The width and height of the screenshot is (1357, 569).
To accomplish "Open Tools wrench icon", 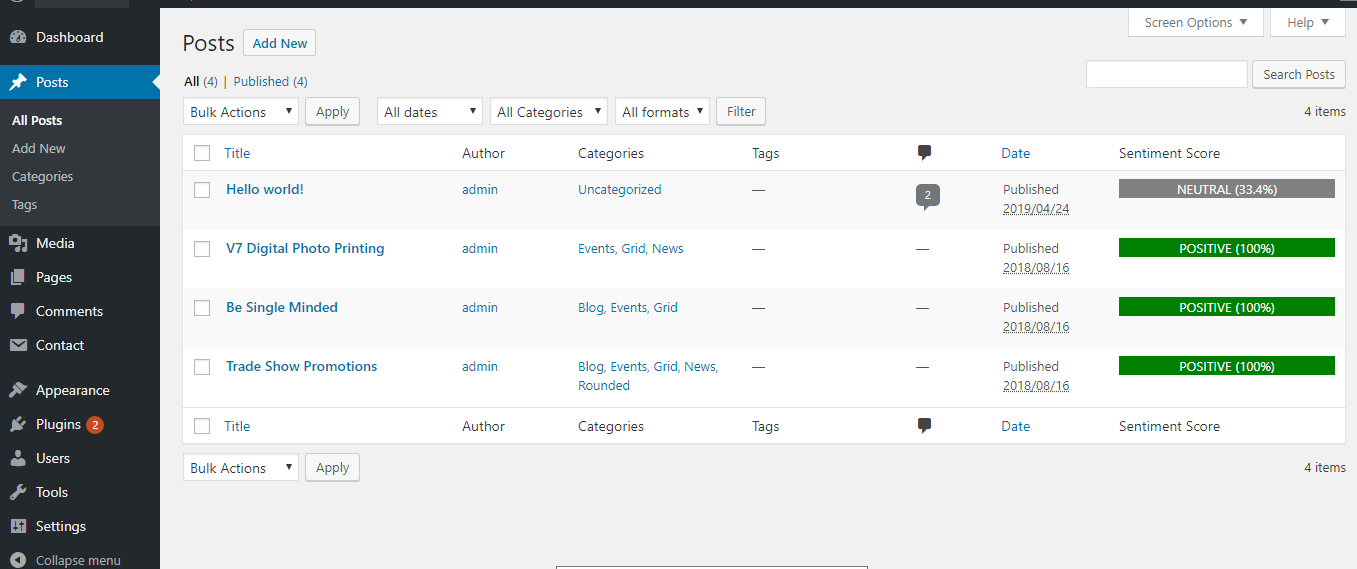I will click(18, 492).
